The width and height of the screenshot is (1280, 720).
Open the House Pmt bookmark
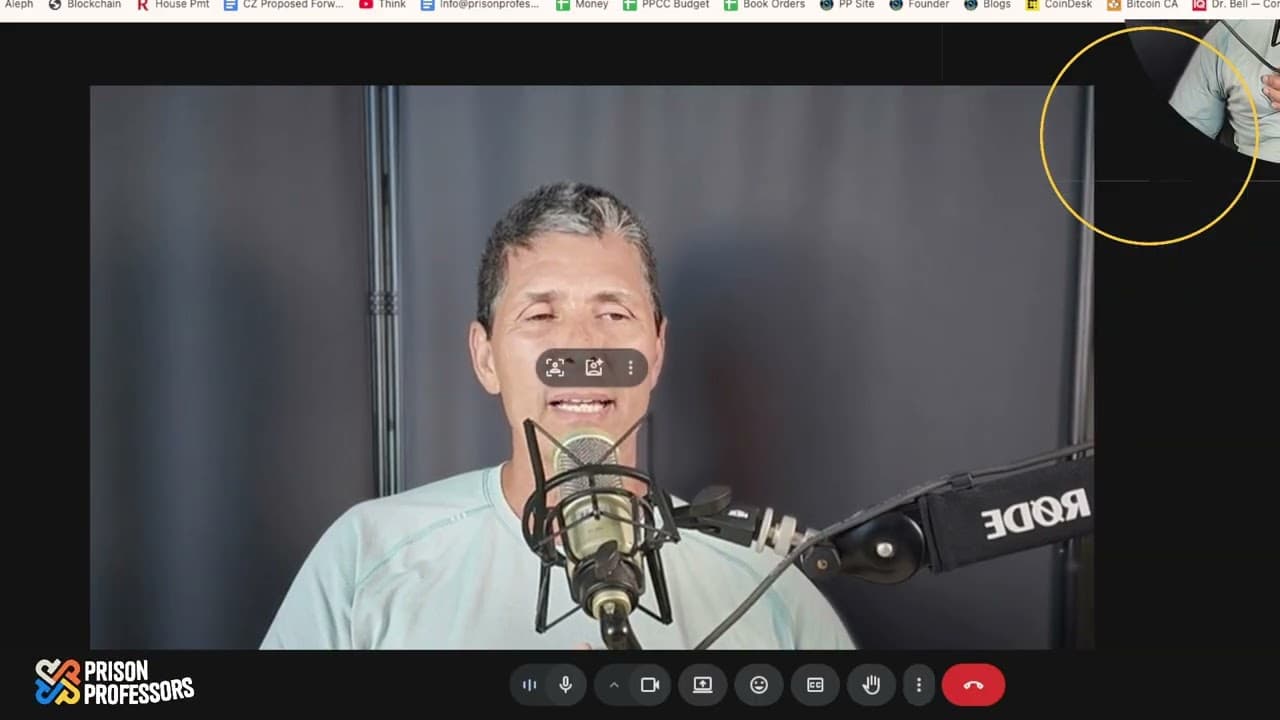tap(173, 5)
